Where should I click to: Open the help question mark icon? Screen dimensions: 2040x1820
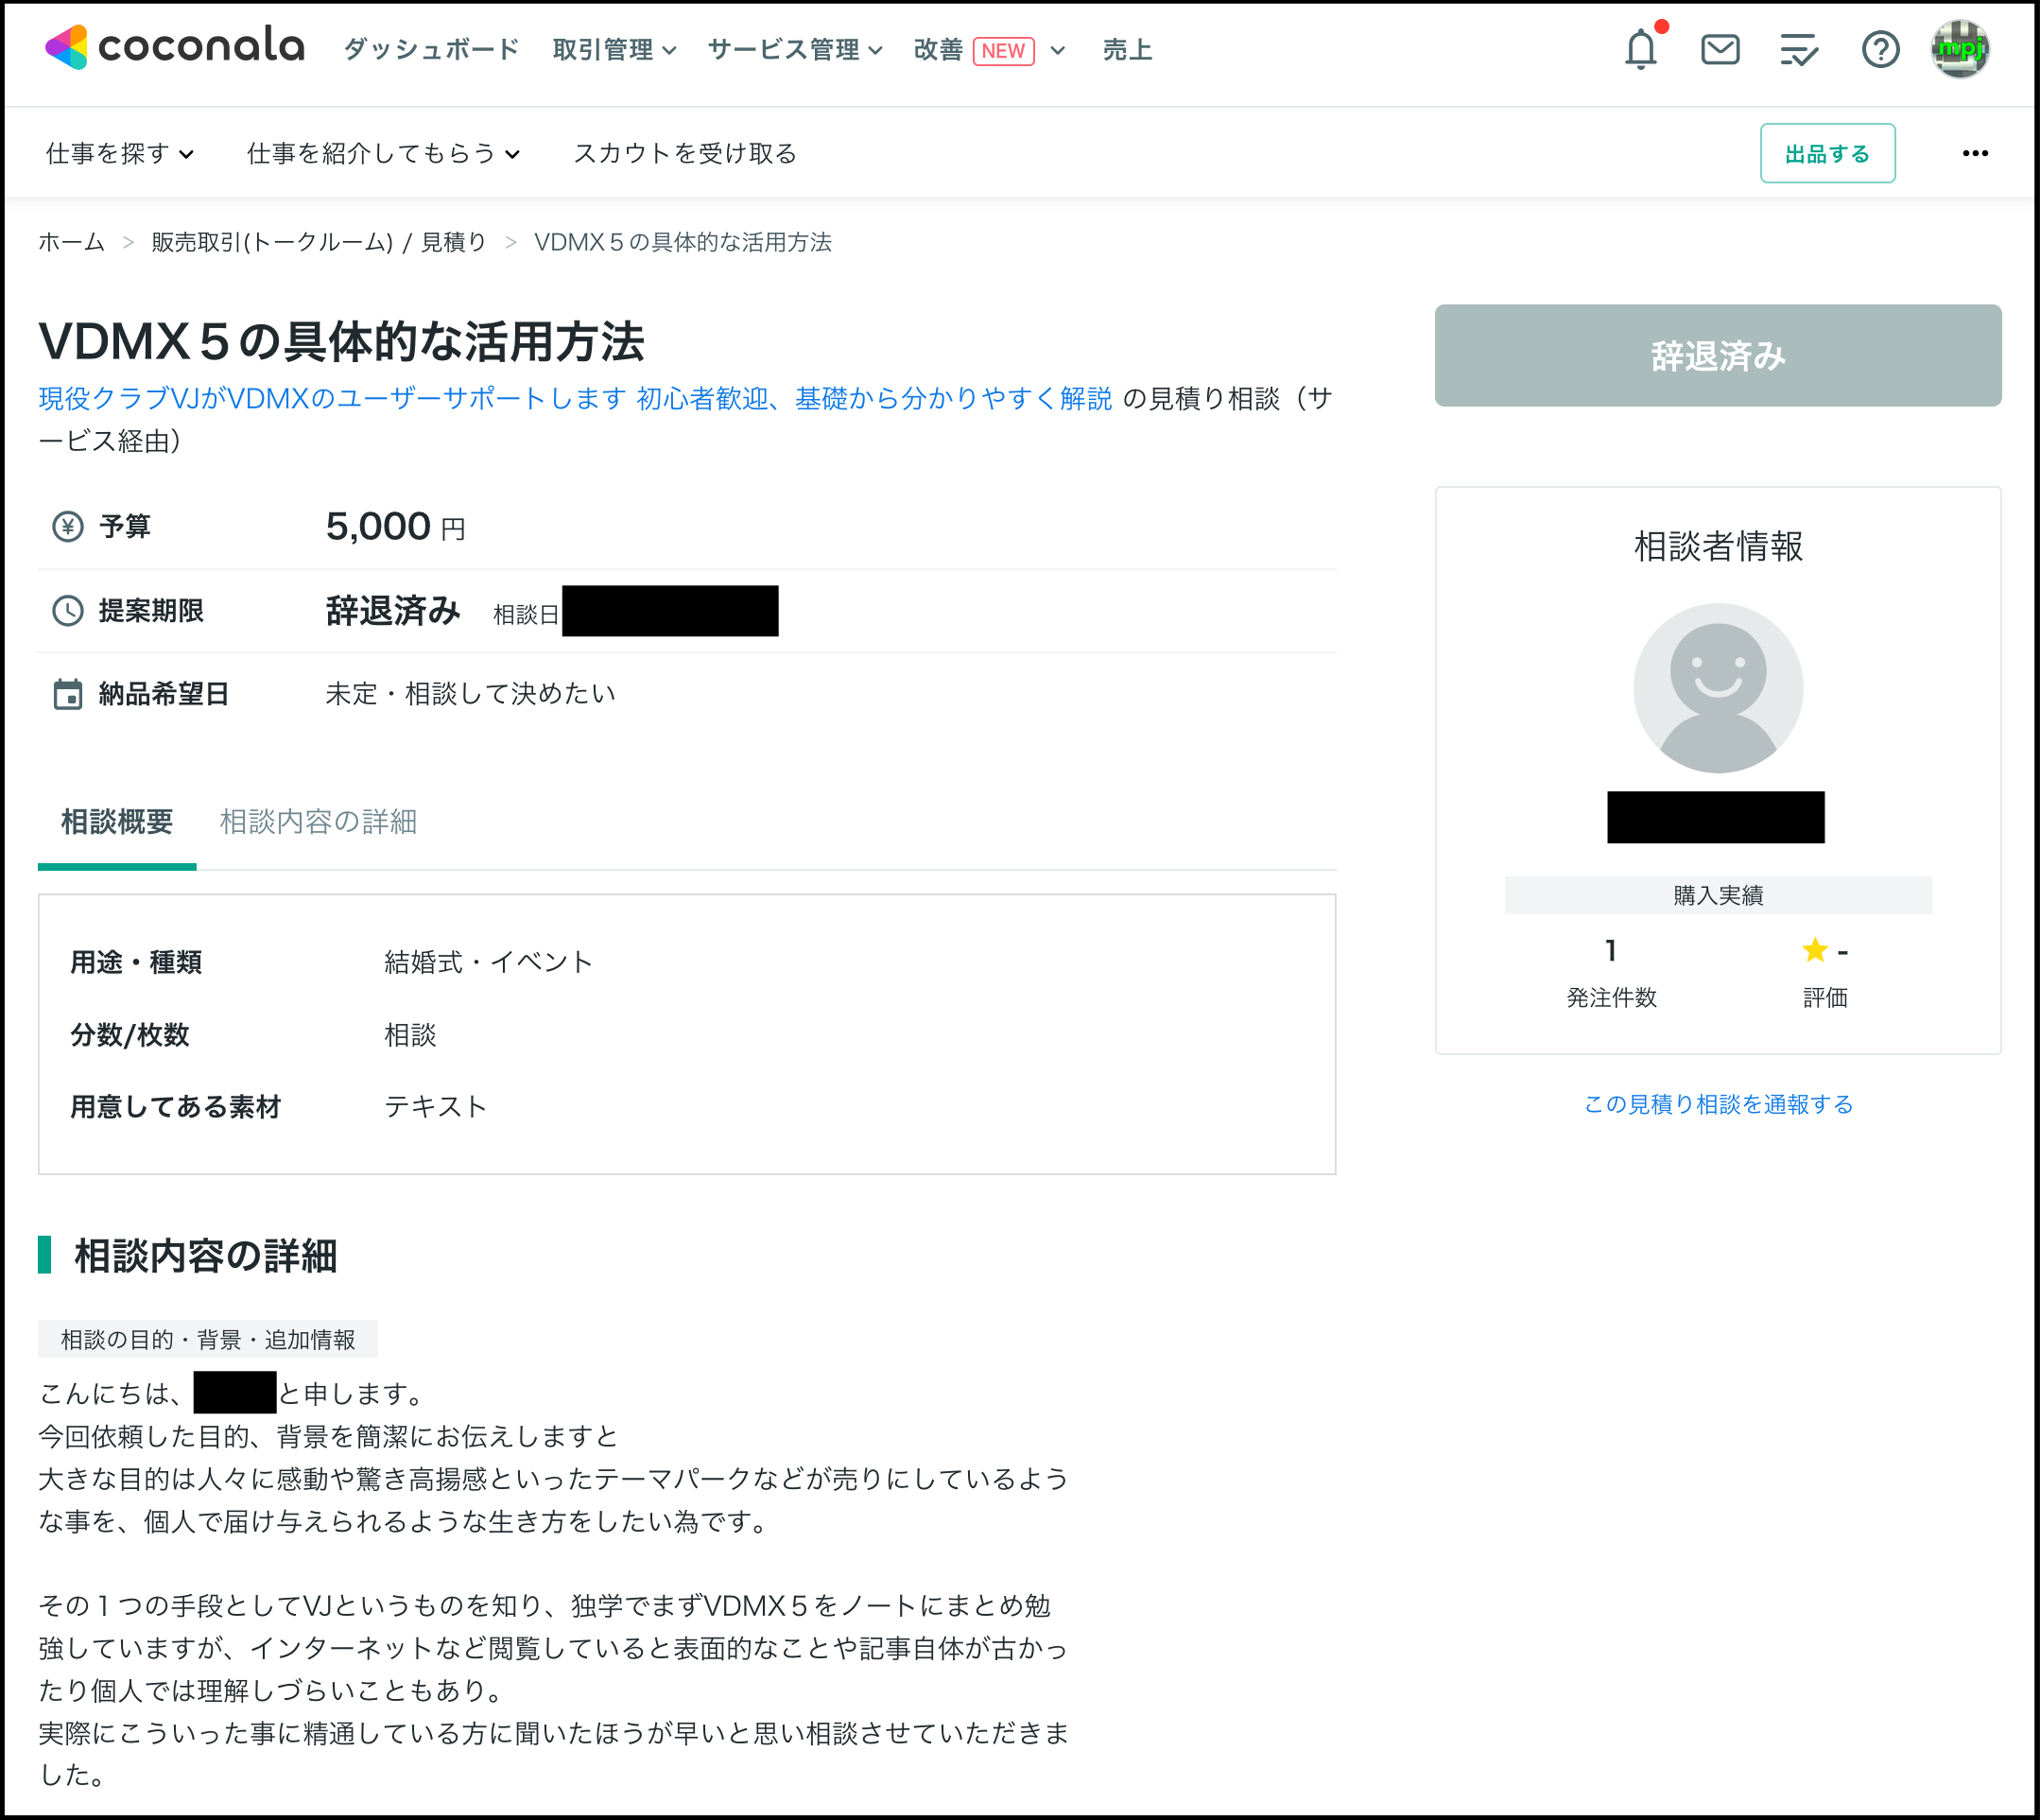1880,49
